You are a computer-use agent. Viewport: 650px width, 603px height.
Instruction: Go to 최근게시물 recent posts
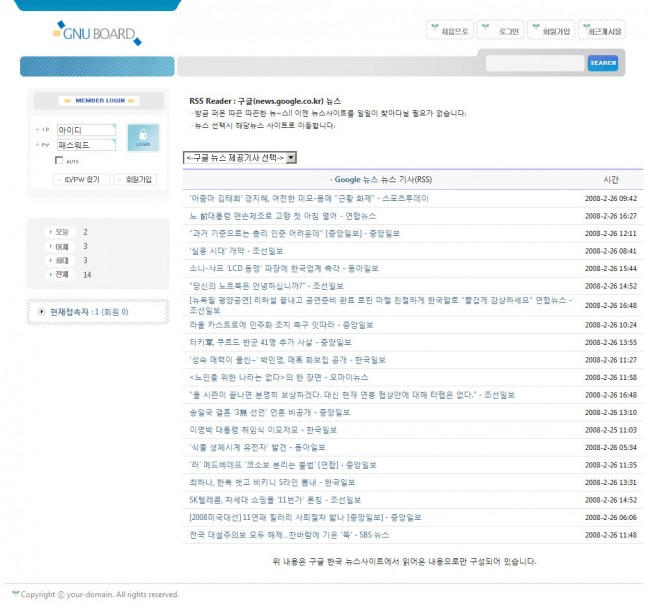604,30
